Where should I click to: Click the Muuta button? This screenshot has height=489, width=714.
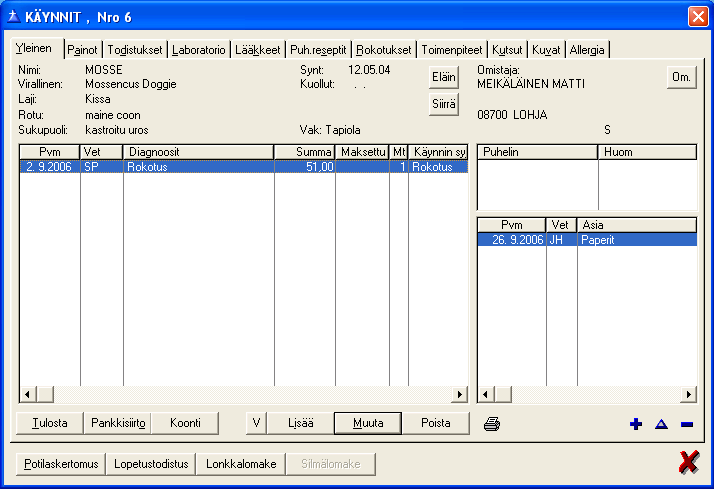click(368, 423)
